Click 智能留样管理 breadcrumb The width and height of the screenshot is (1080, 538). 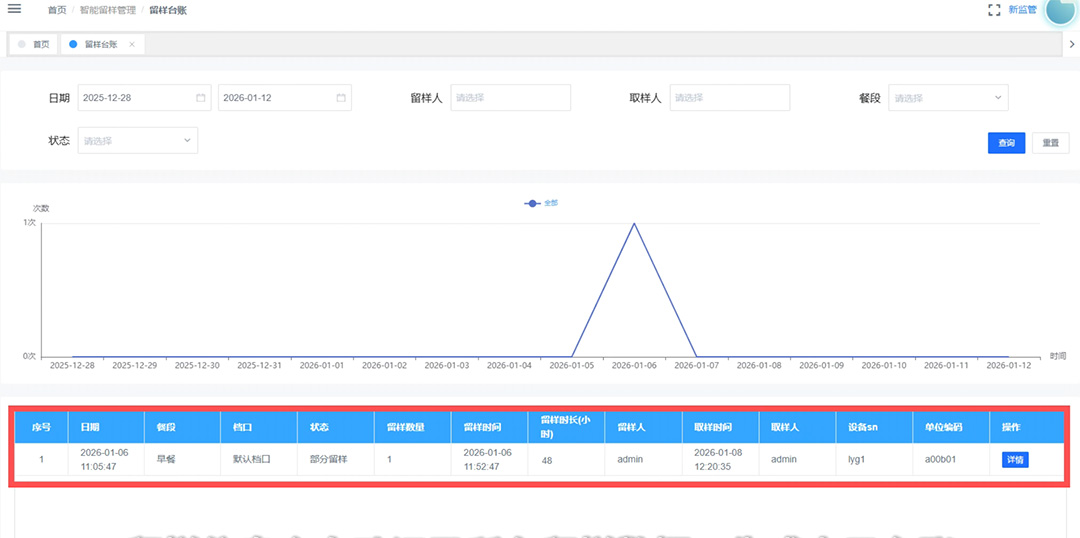pyautogui.click(x=107, y=10)
